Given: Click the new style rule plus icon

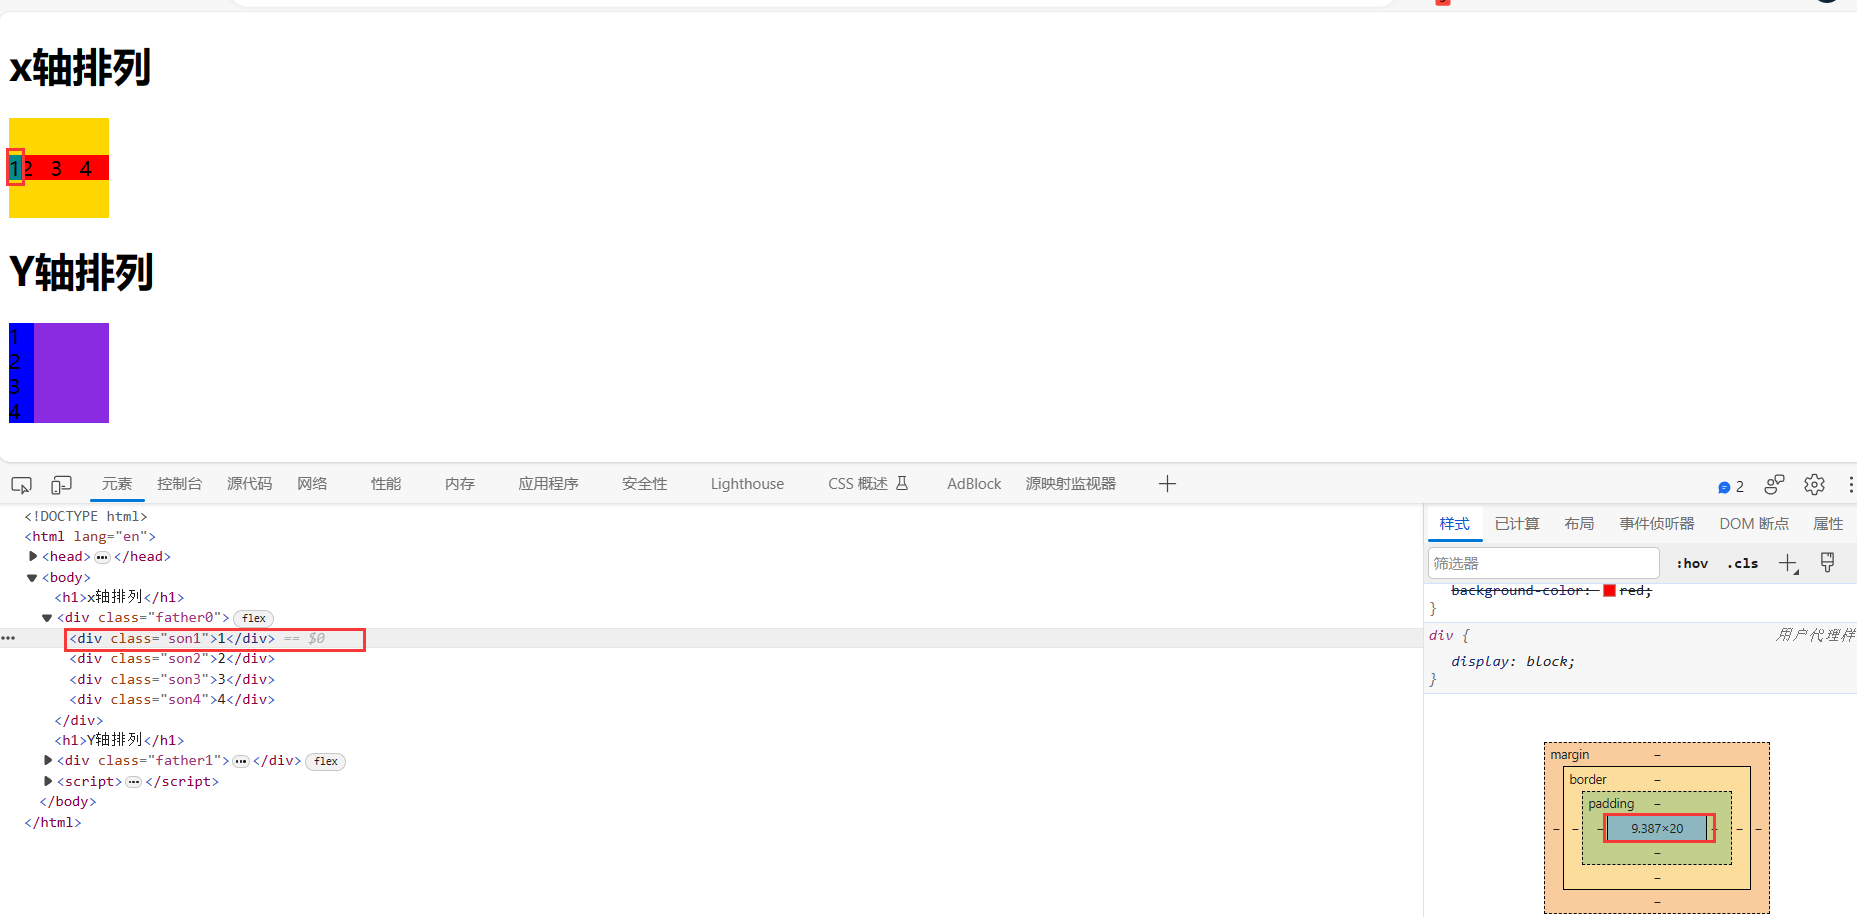Looking at the screenshot, I should [x=1788, y=564].
